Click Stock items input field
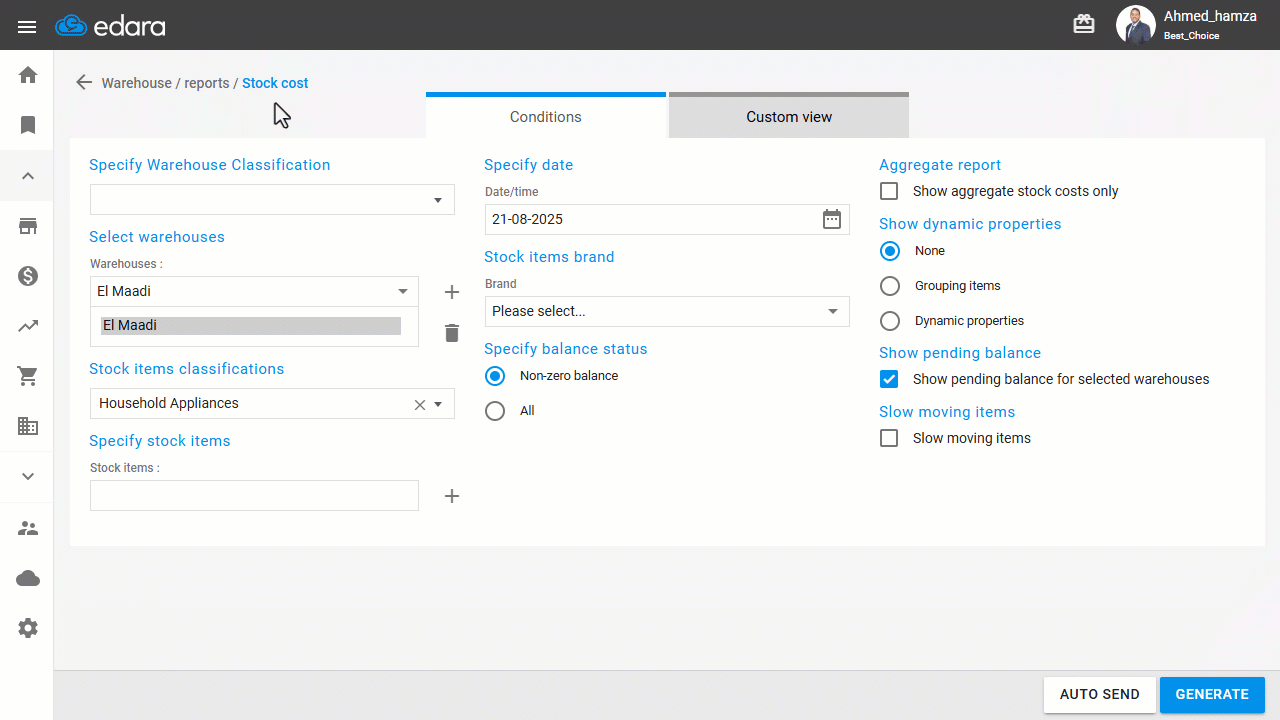Viewport: 1280px width, 720px height. [x=254, y=496]
